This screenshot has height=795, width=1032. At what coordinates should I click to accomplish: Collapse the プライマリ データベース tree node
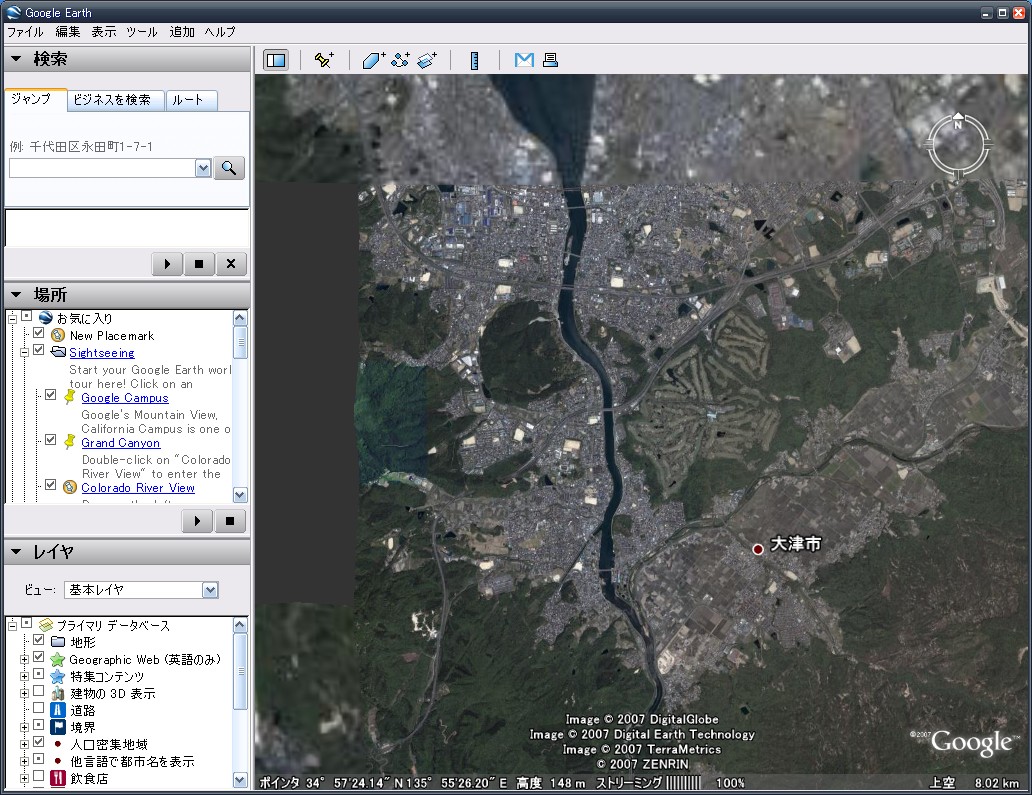(x=13, y=625)
